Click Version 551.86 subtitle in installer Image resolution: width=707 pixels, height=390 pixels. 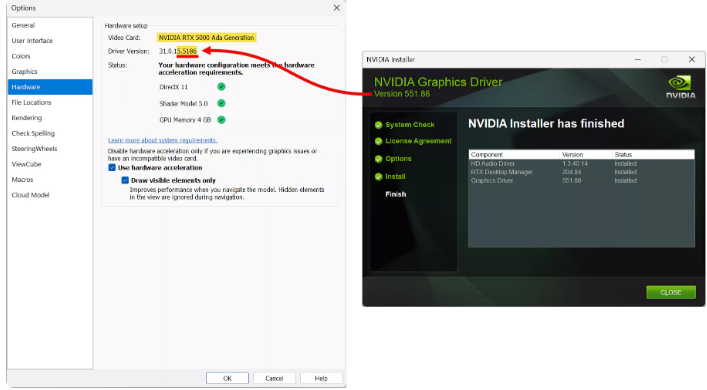402,94
